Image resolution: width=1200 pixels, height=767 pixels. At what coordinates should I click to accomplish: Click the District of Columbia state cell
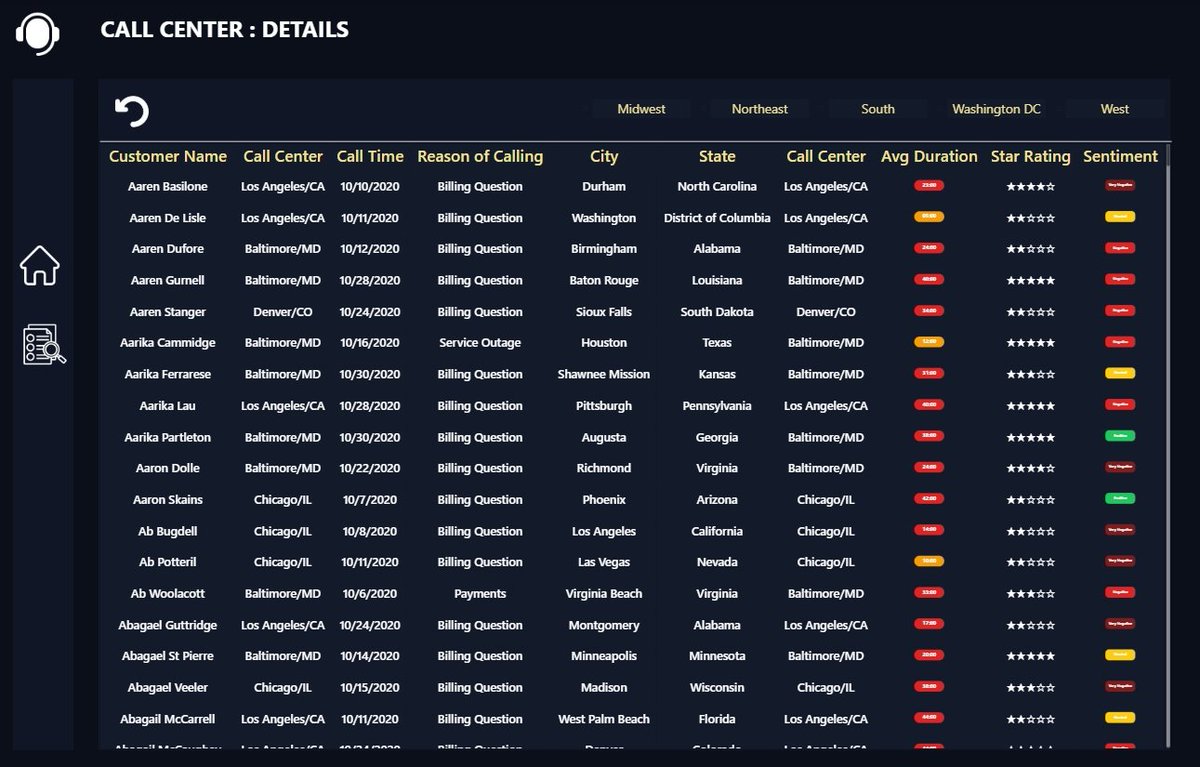[717, 218]
